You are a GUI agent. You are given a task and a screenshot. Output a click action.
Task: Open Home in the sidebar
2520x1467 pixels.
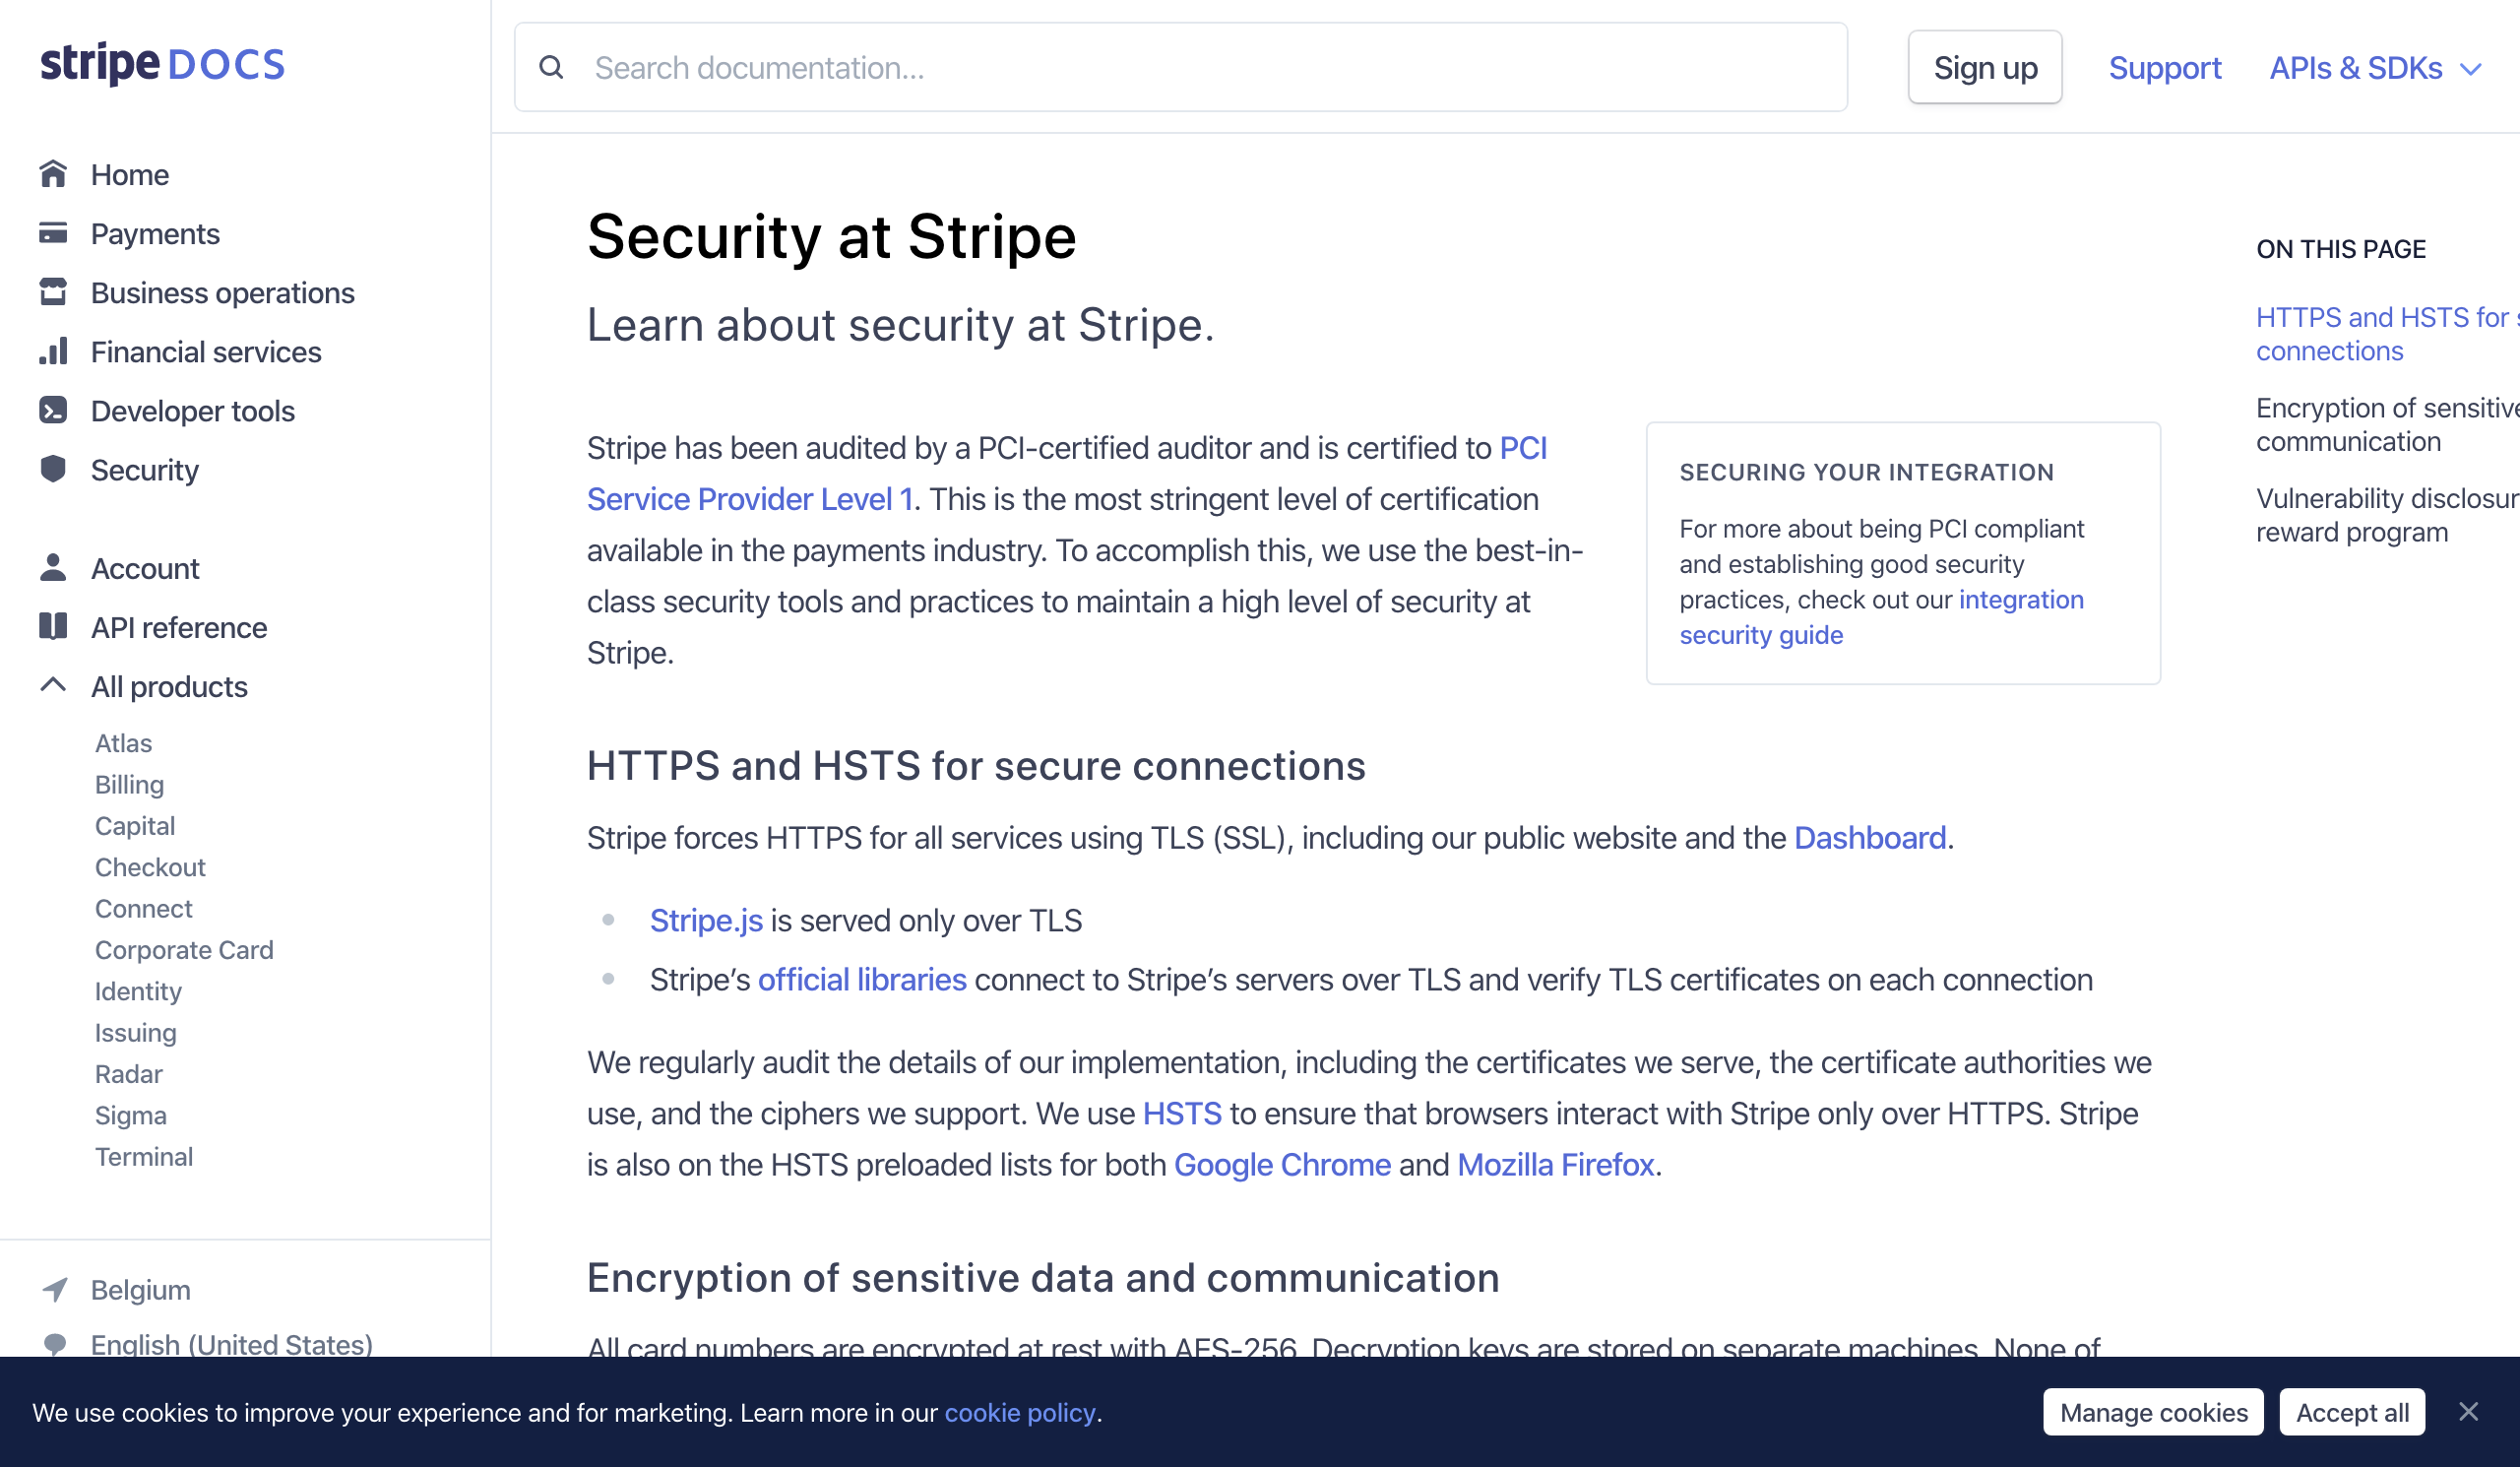click(130, 174)
